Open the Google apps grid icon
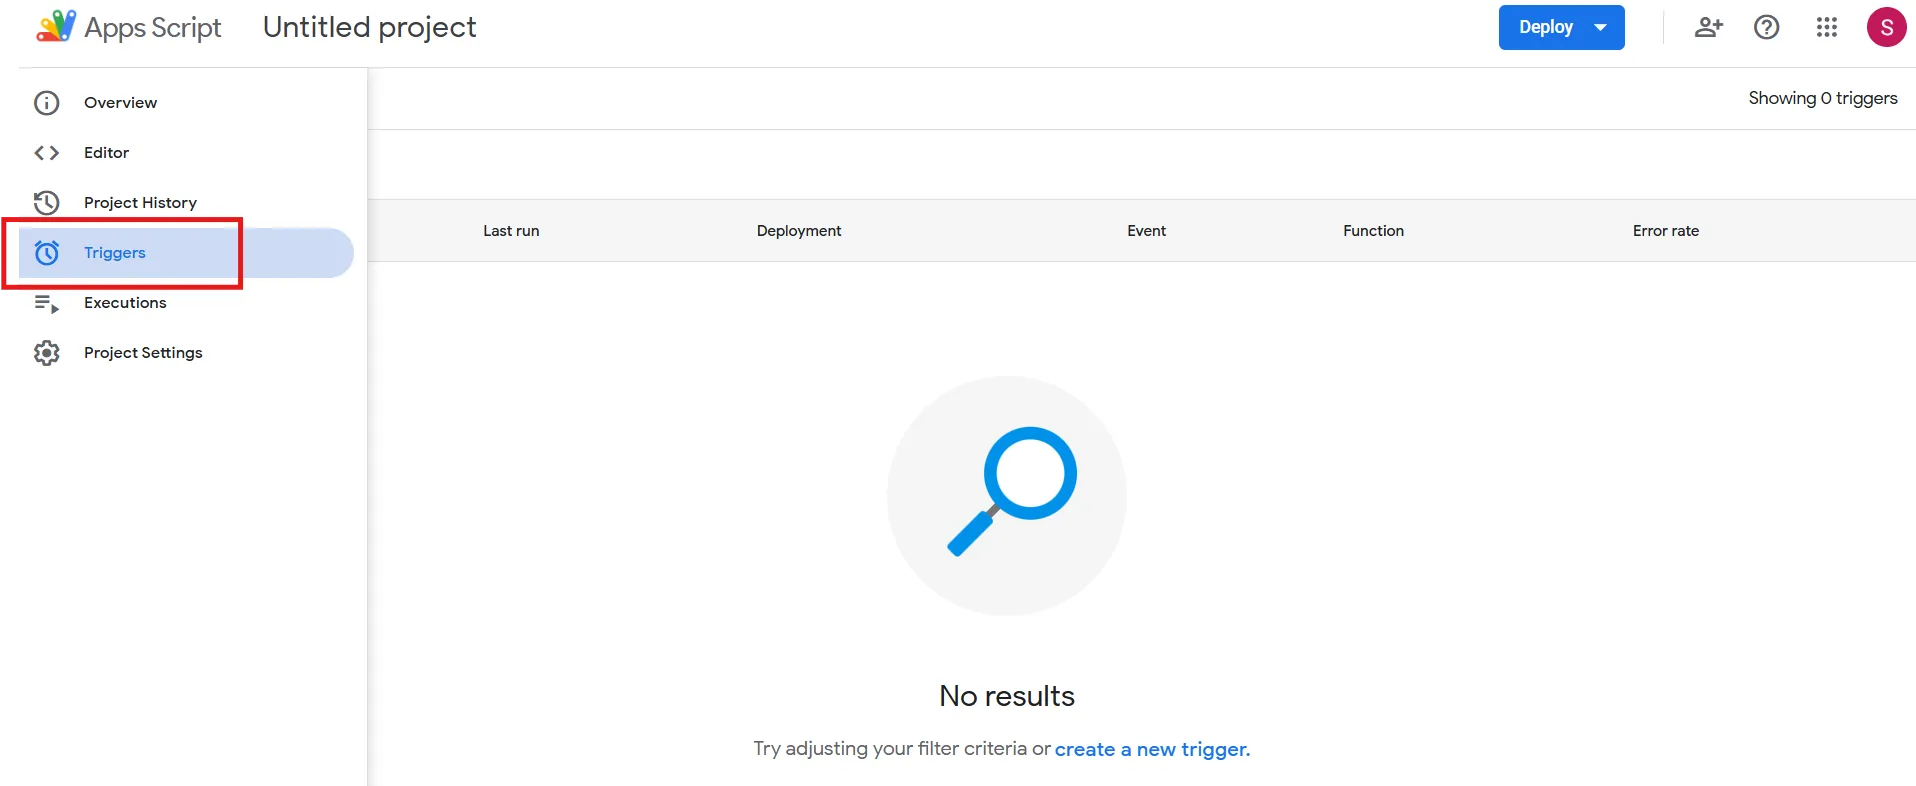 (1827, 27)
